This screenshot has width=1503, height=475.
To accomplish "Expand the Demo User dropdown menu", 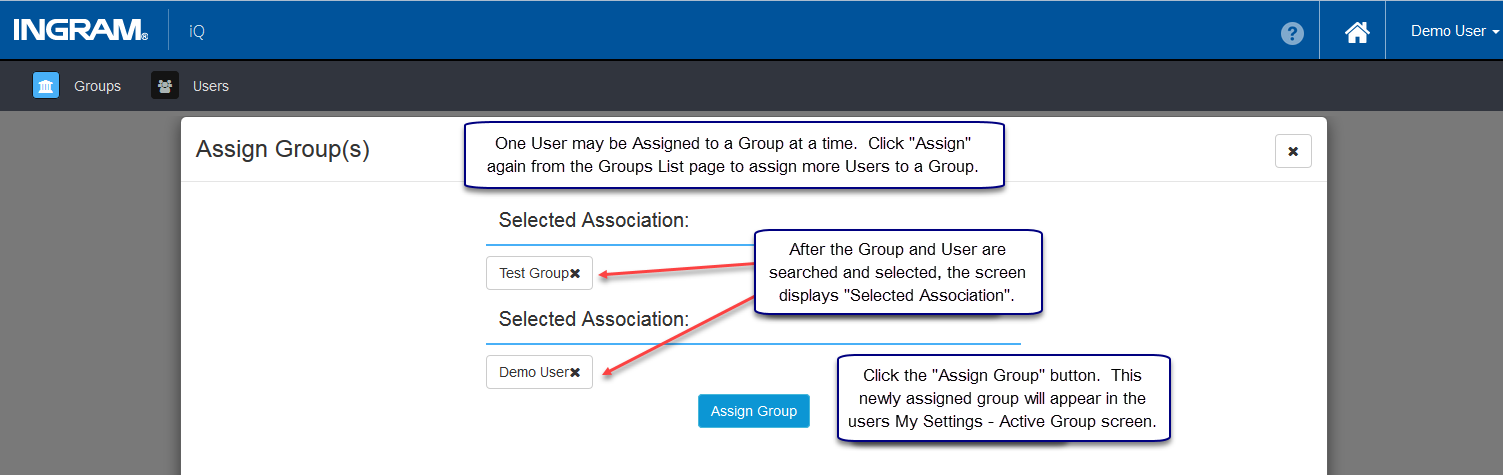I will pyautogui.click(x=1455, y=31).
